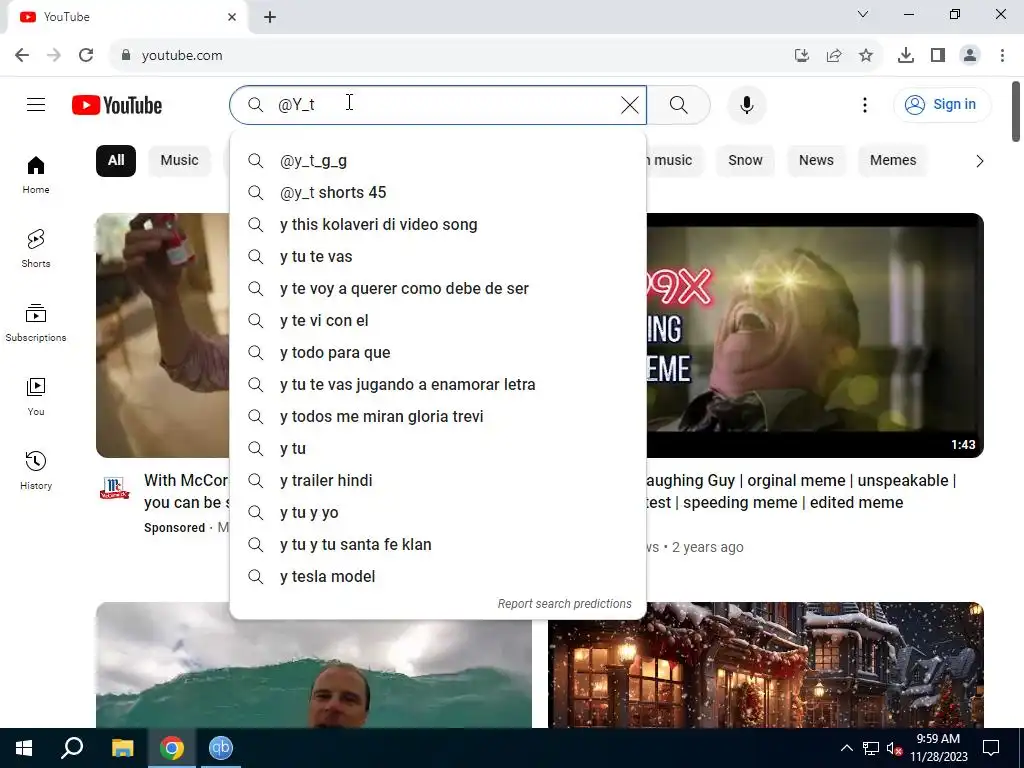
Task: Open the laughing guy meme video thumbnail
Action: click(x=814, y=335)
